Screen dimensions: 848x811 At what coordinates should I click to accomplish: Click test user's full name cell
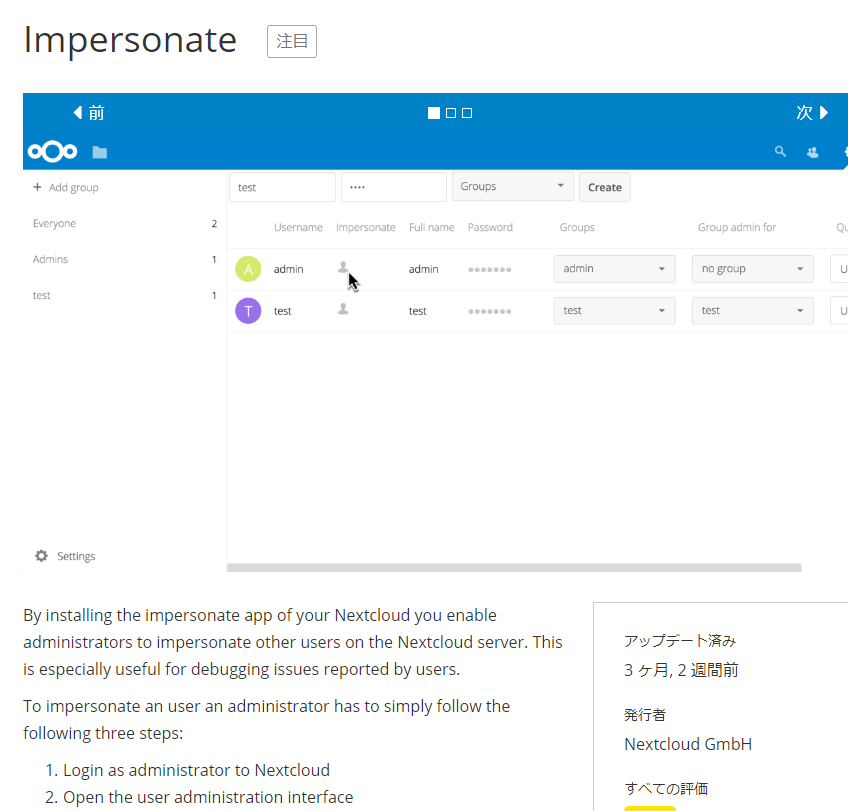point(418,311)
